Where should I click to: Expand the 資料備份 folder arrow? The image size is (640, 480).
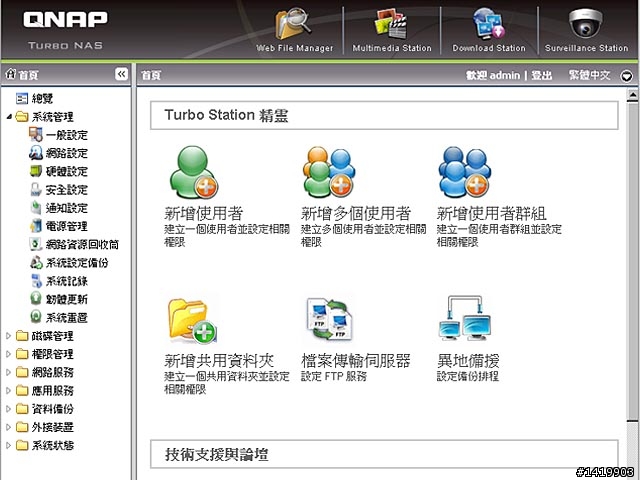9,409
